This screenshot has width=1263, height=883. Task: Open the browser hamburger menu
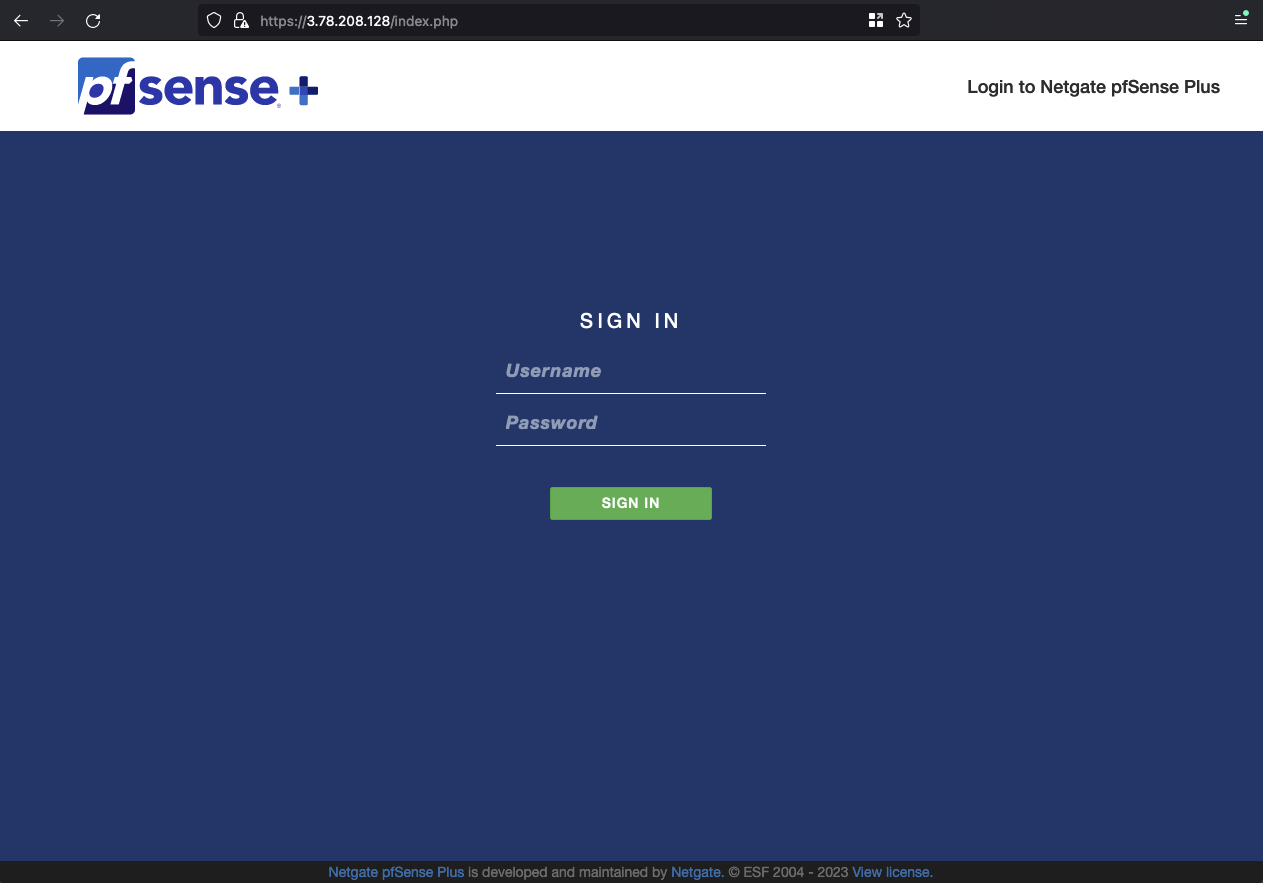[1241, 19]
